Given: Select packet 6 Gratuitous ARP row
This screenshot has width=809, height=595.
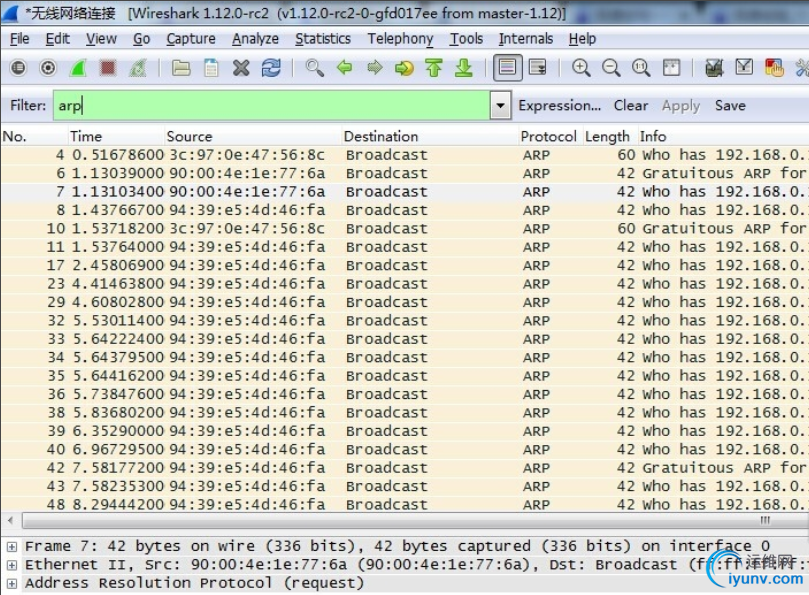Looking at the screenshot, I should (404, 173).
